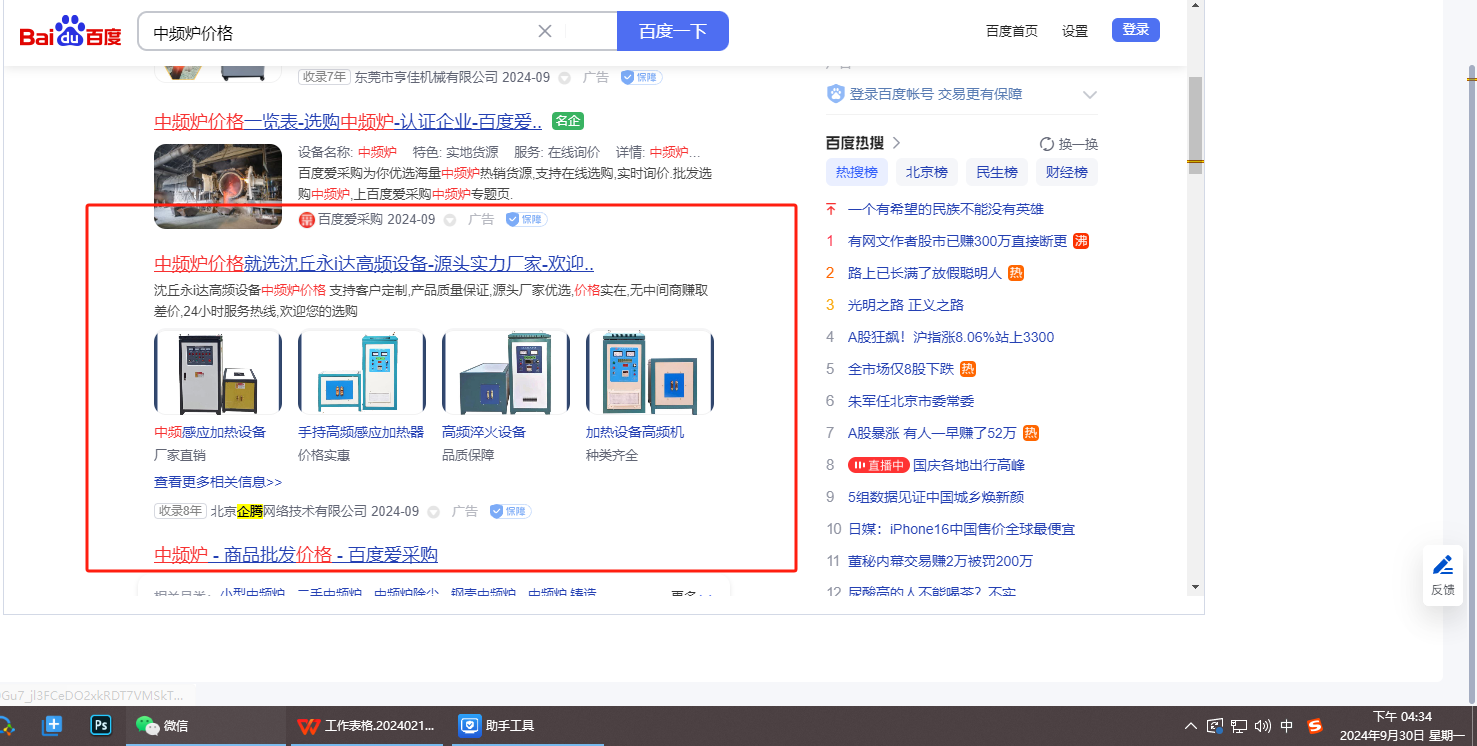Click the blue plus icon in the taskbar
1477x746 pixels.
(53, 725)
